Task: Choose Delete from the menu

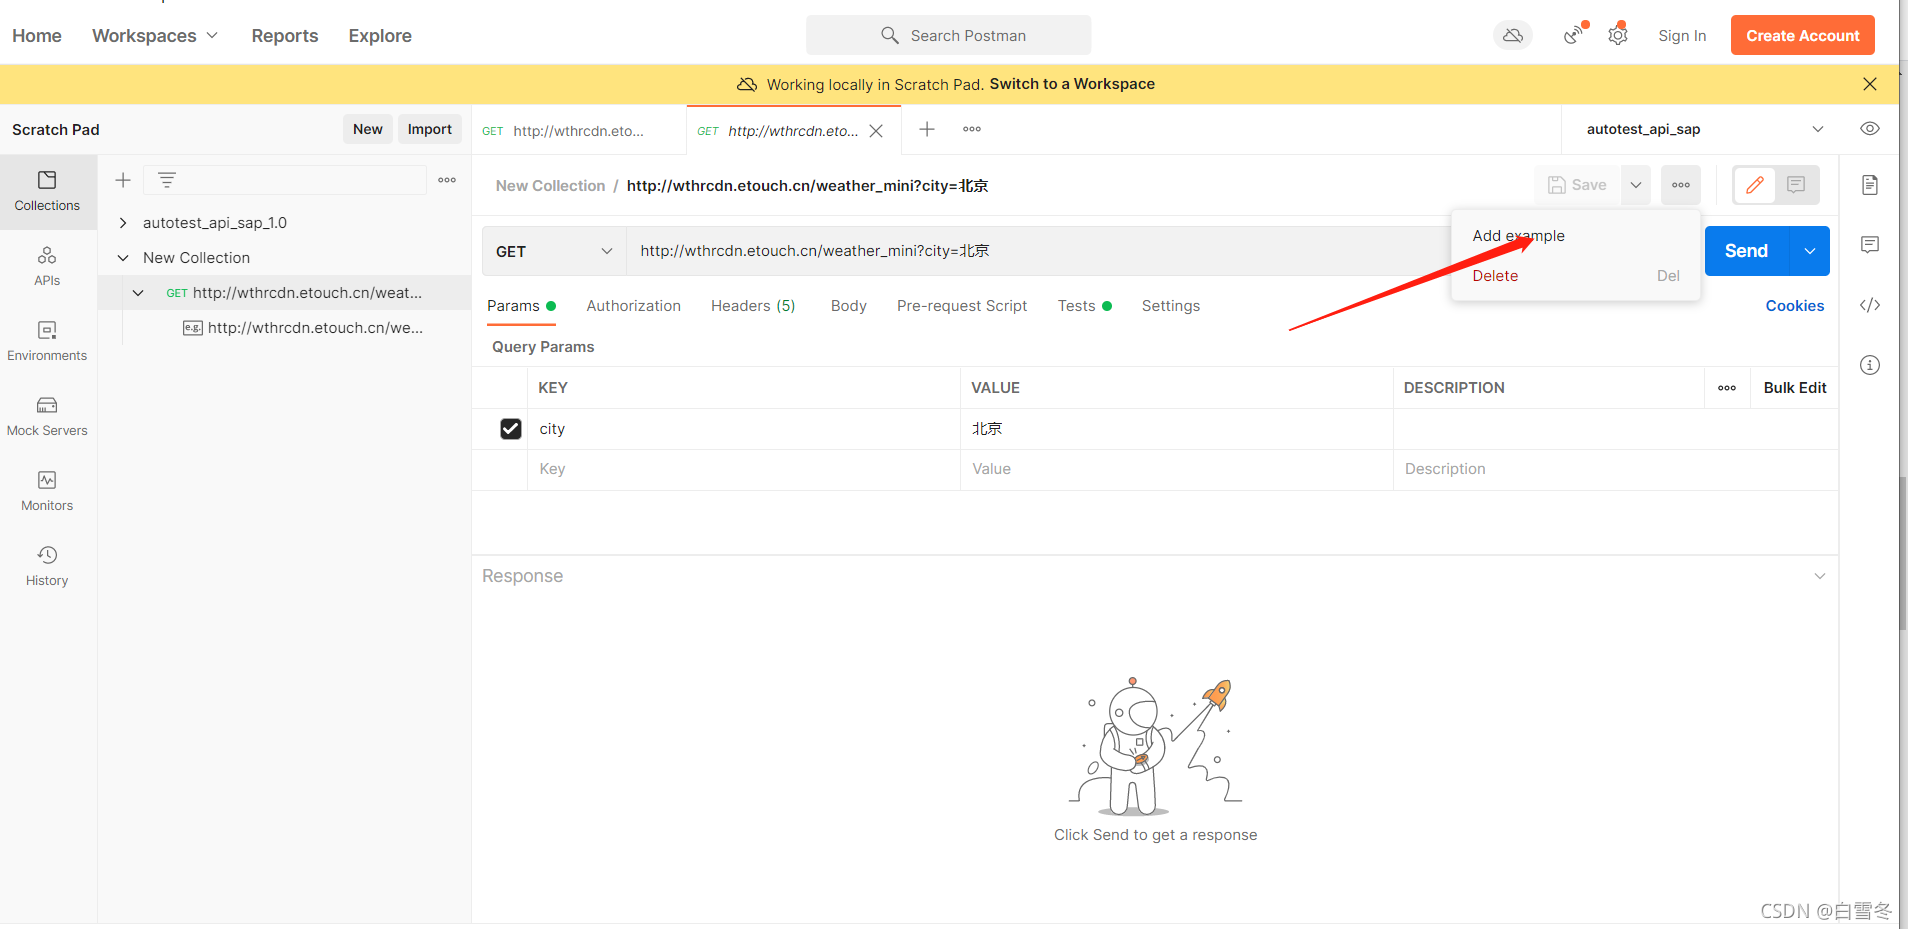Action: pyautogui.click(x=1495, y=276)
